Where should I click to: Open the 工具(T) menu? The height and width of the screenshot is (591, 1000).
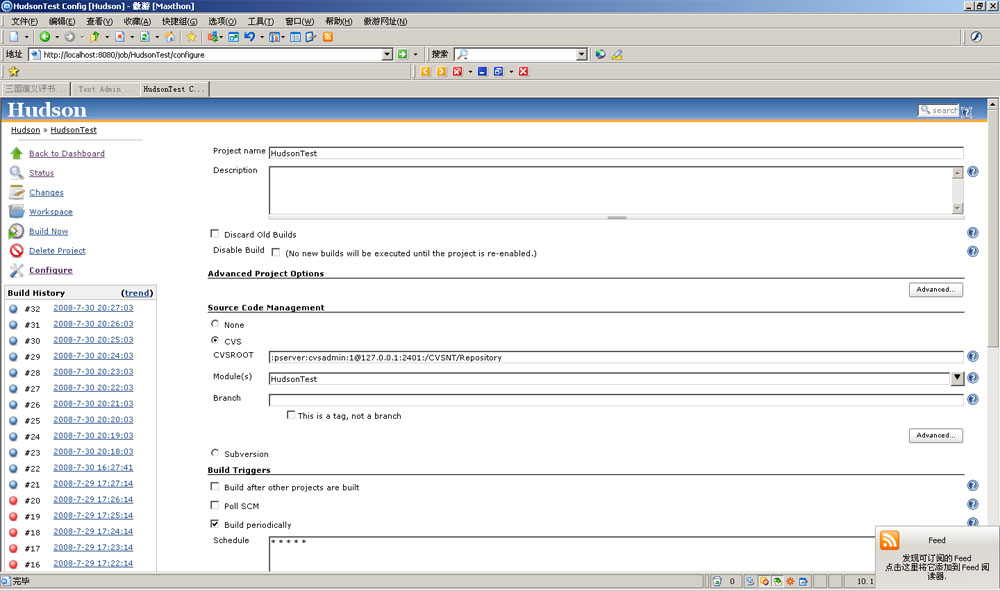260,21
